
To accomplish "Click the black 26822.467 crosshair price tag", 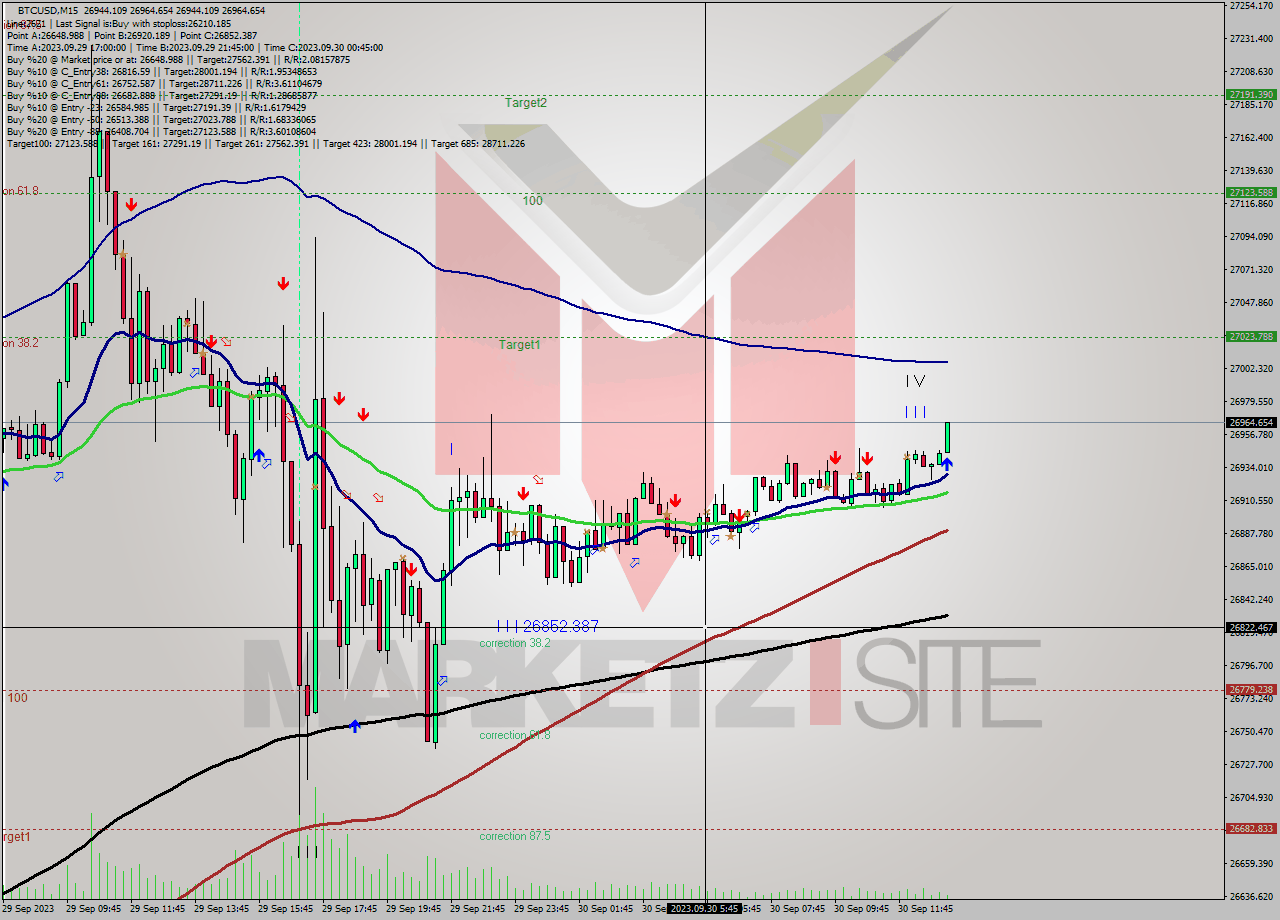I will pyautogui.click(x=1250, y=627).
